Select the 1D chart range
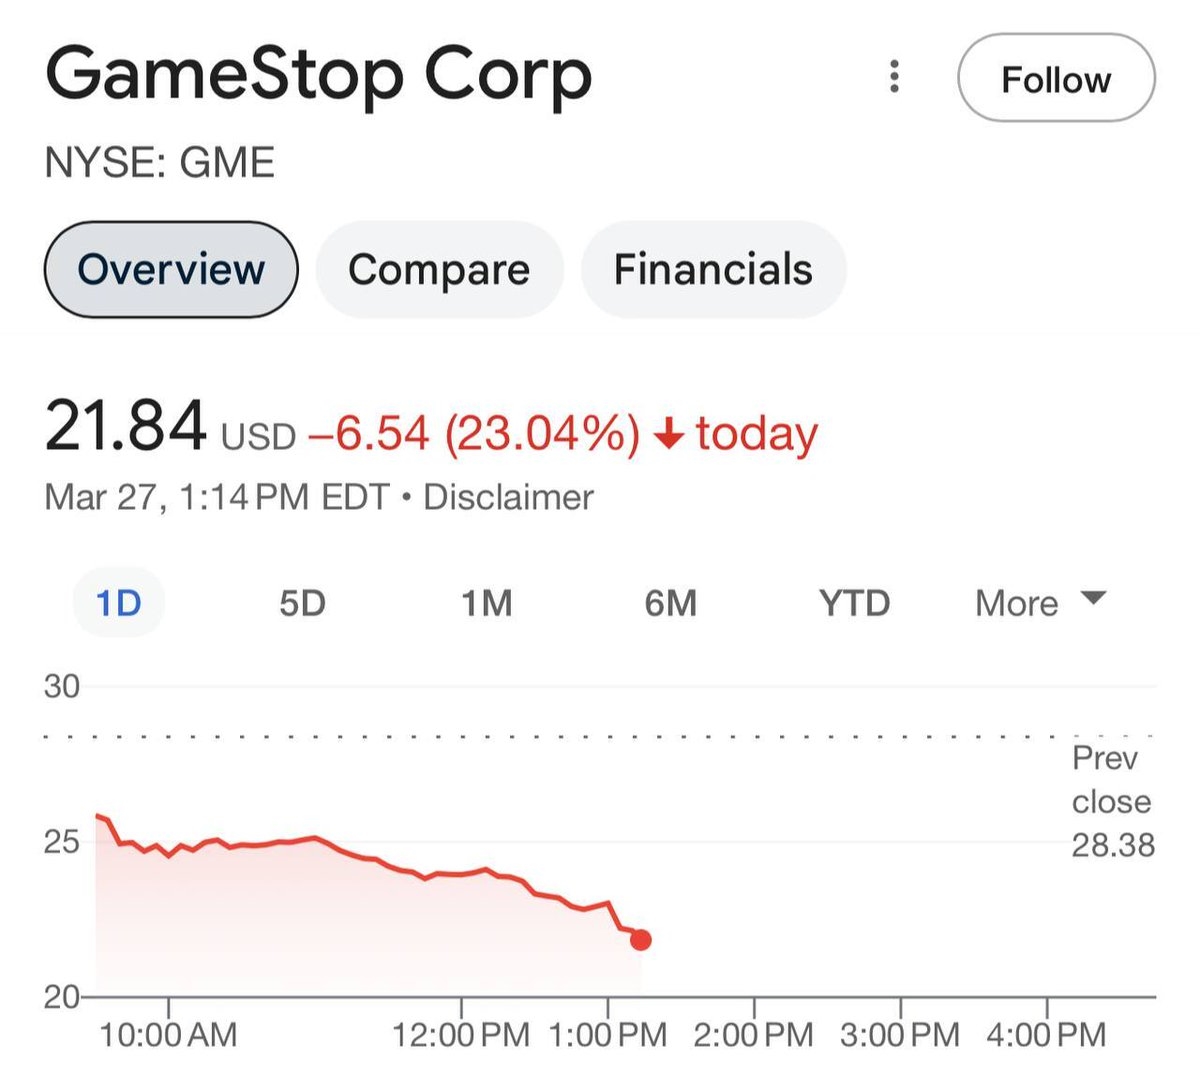 coord(118,603)
